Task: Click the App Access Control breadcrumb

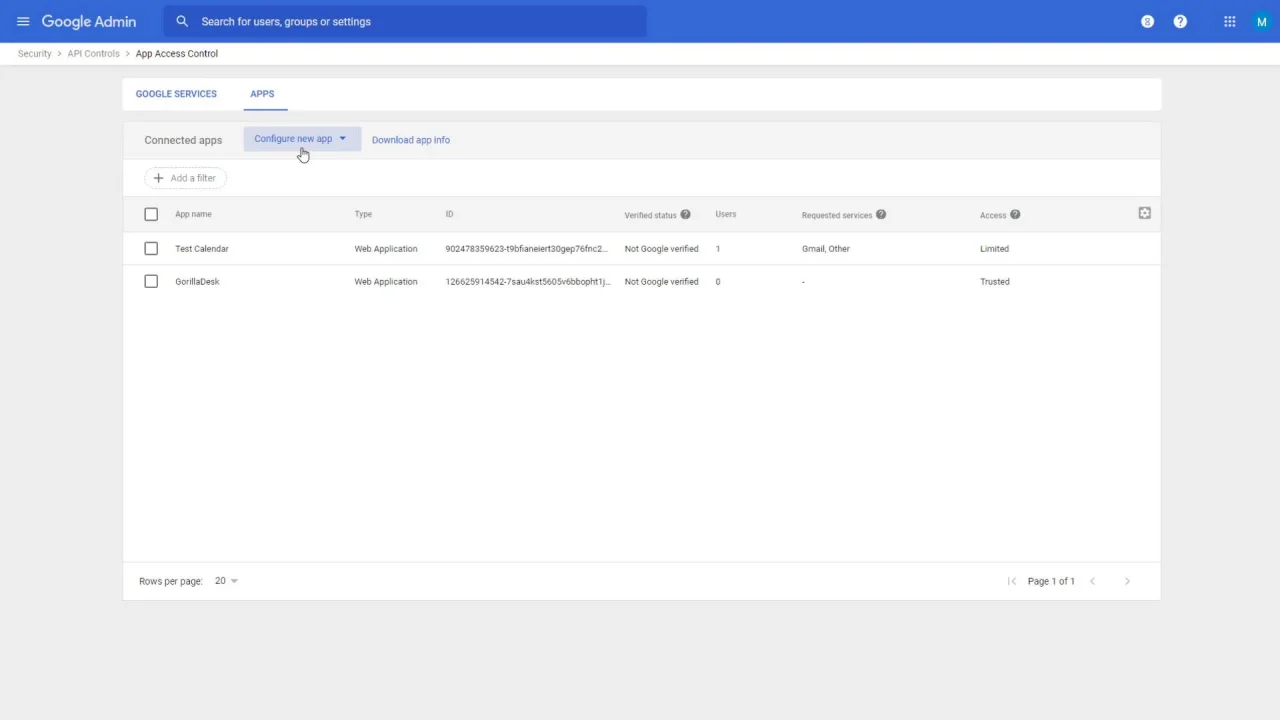Action: pyautogui.click(x=177, y=54)
